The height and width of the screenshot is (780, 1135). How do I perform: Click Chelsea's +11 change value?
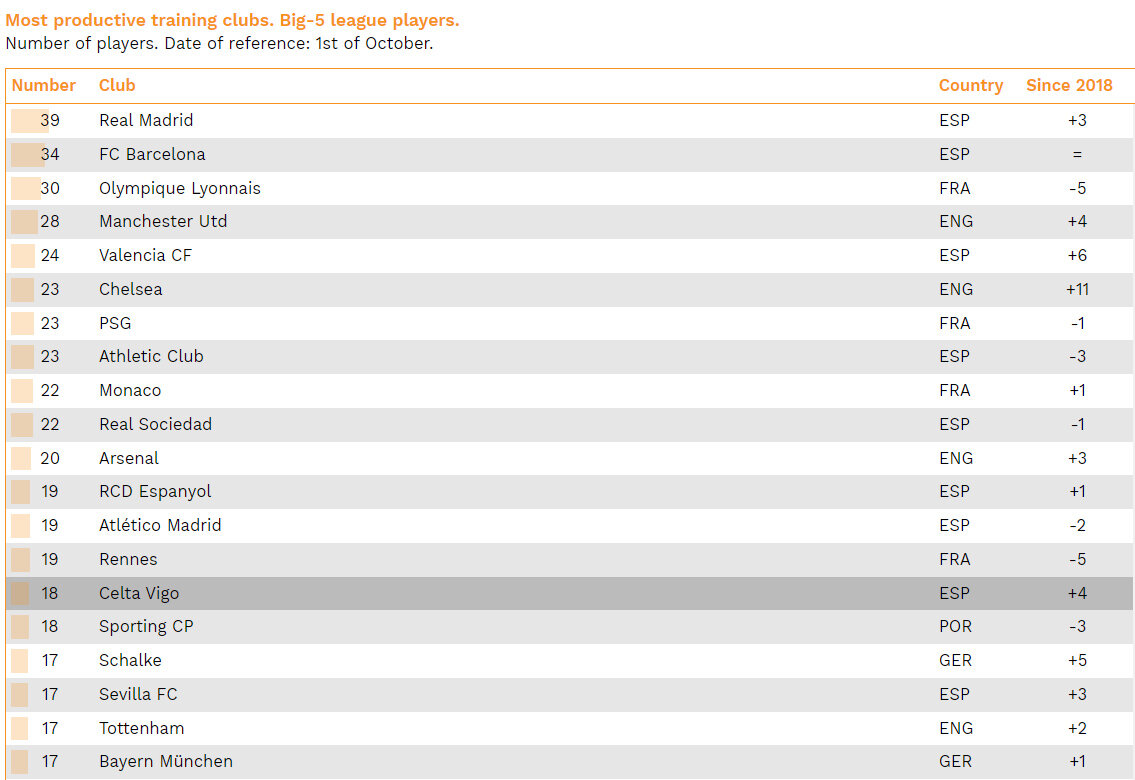pos(1077,290)
